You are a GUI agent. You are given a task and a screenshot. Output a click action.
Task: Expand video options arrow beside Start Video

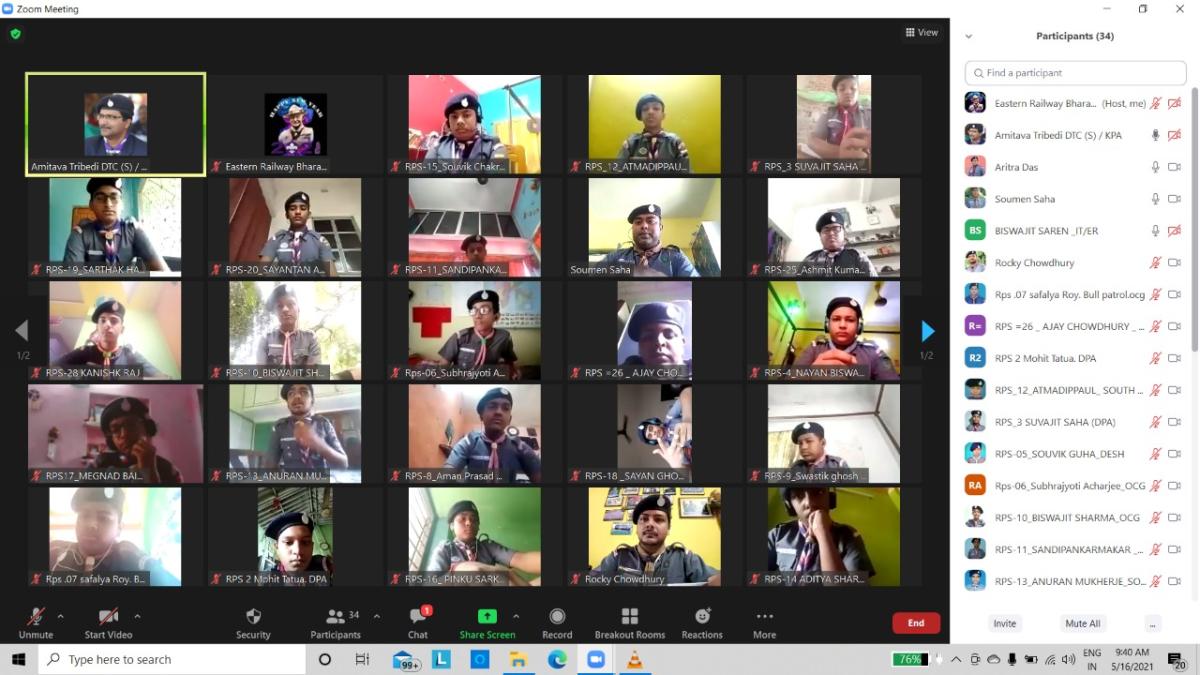coord(137,616)
